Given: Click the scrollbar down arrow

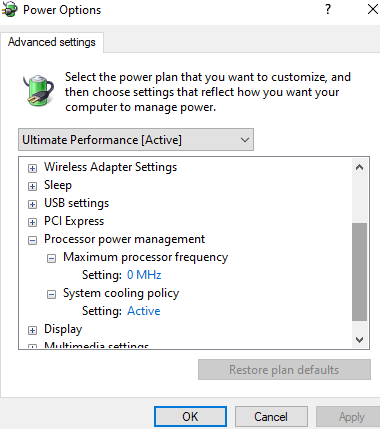Looking at the screenshot, I should point(359,340).
